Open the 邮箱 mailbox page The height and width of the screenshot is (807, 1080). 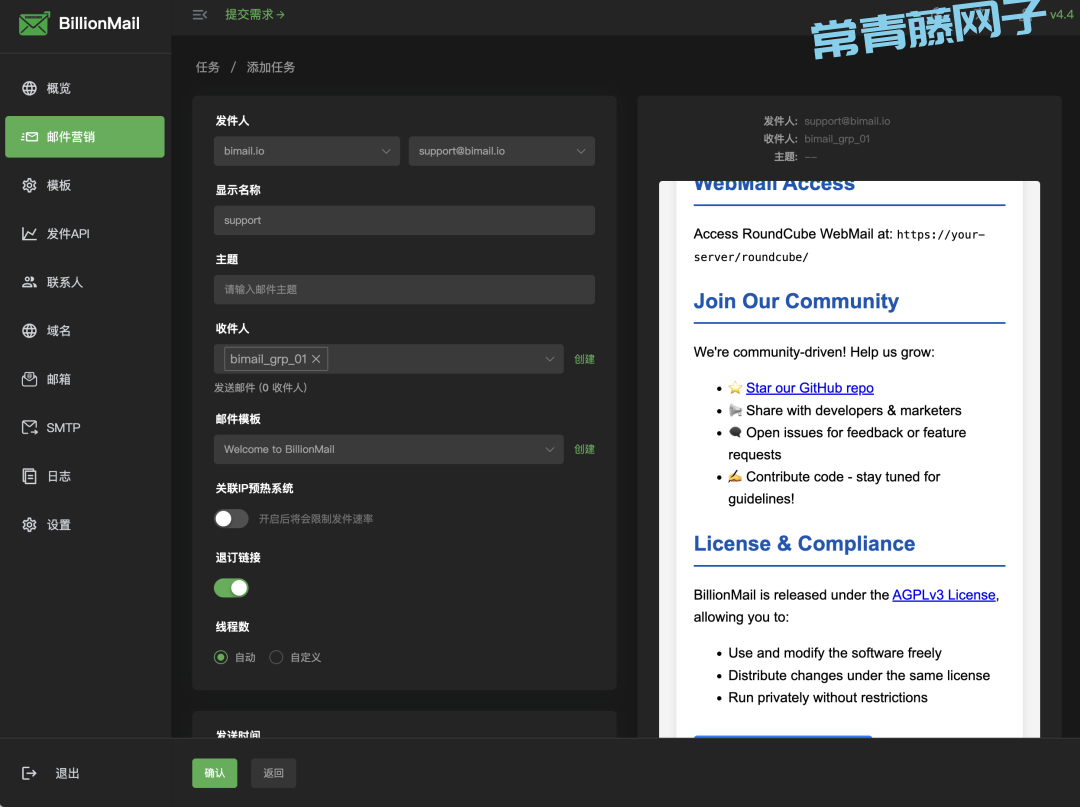85,379
